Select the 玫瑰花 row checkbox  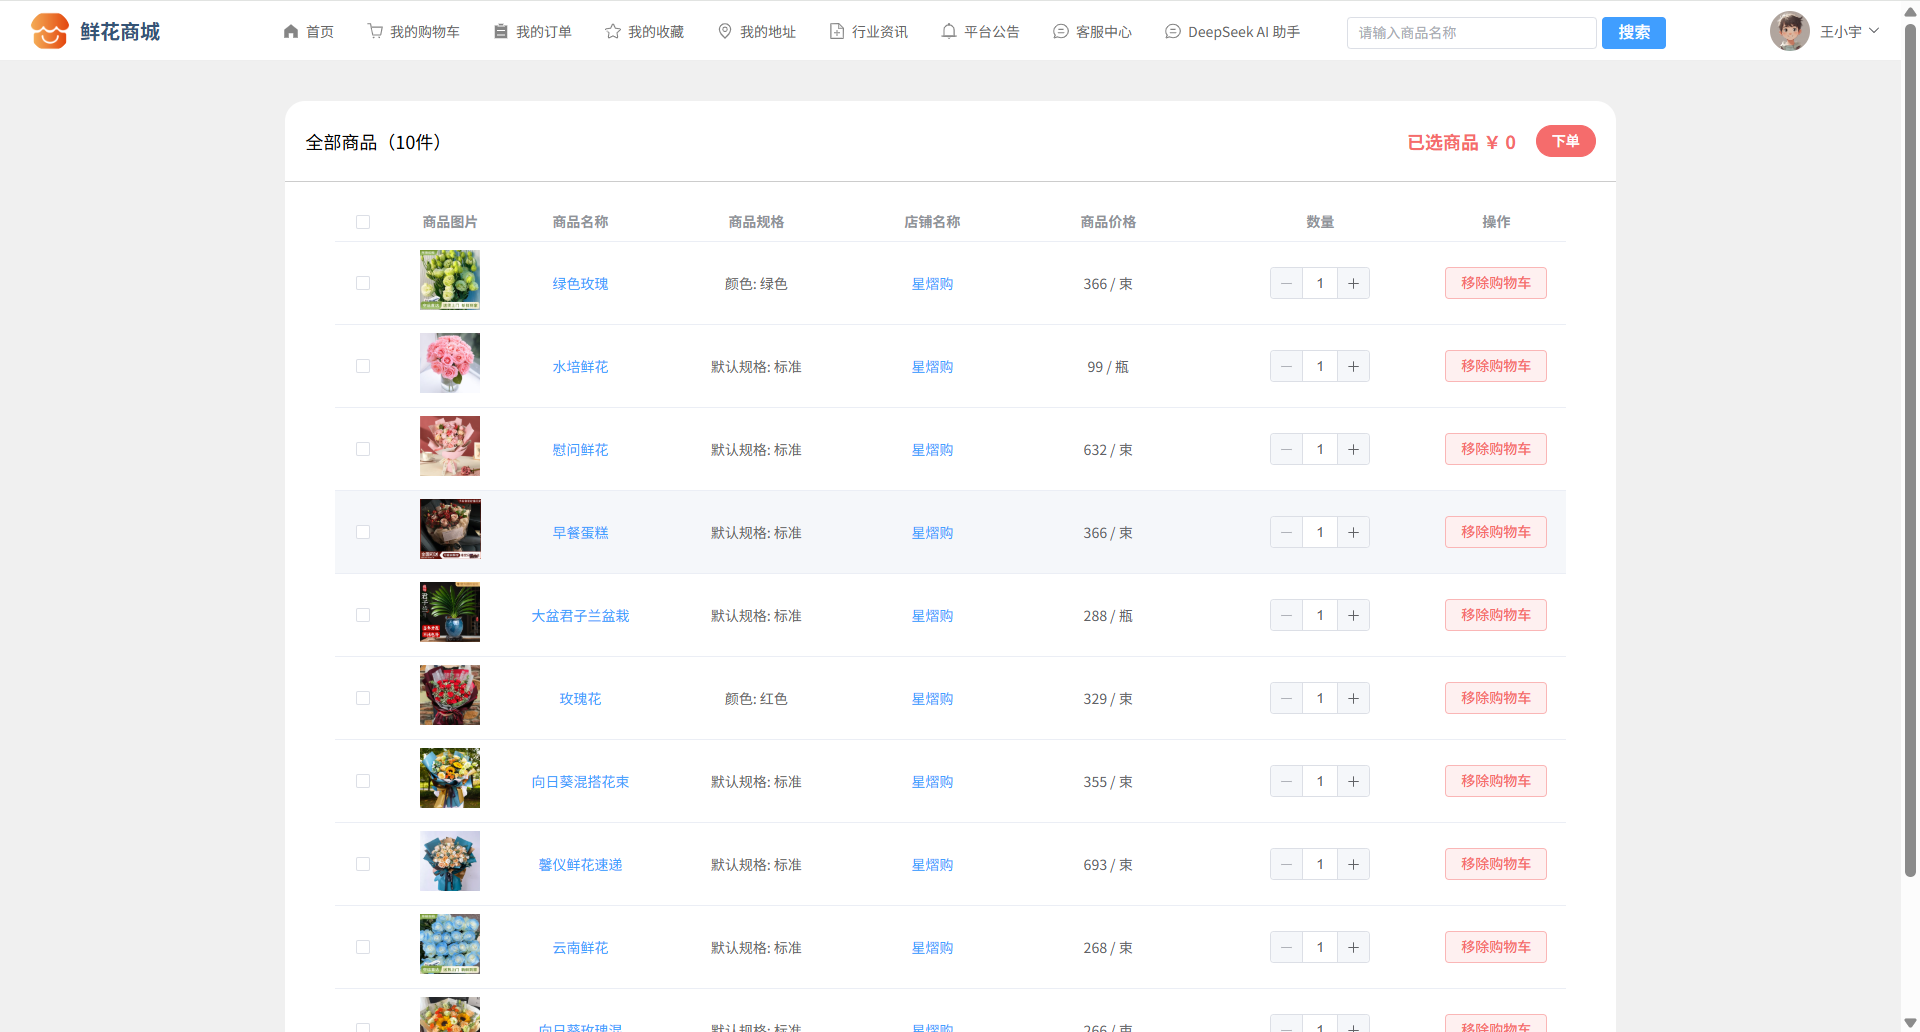click(363, 698)
